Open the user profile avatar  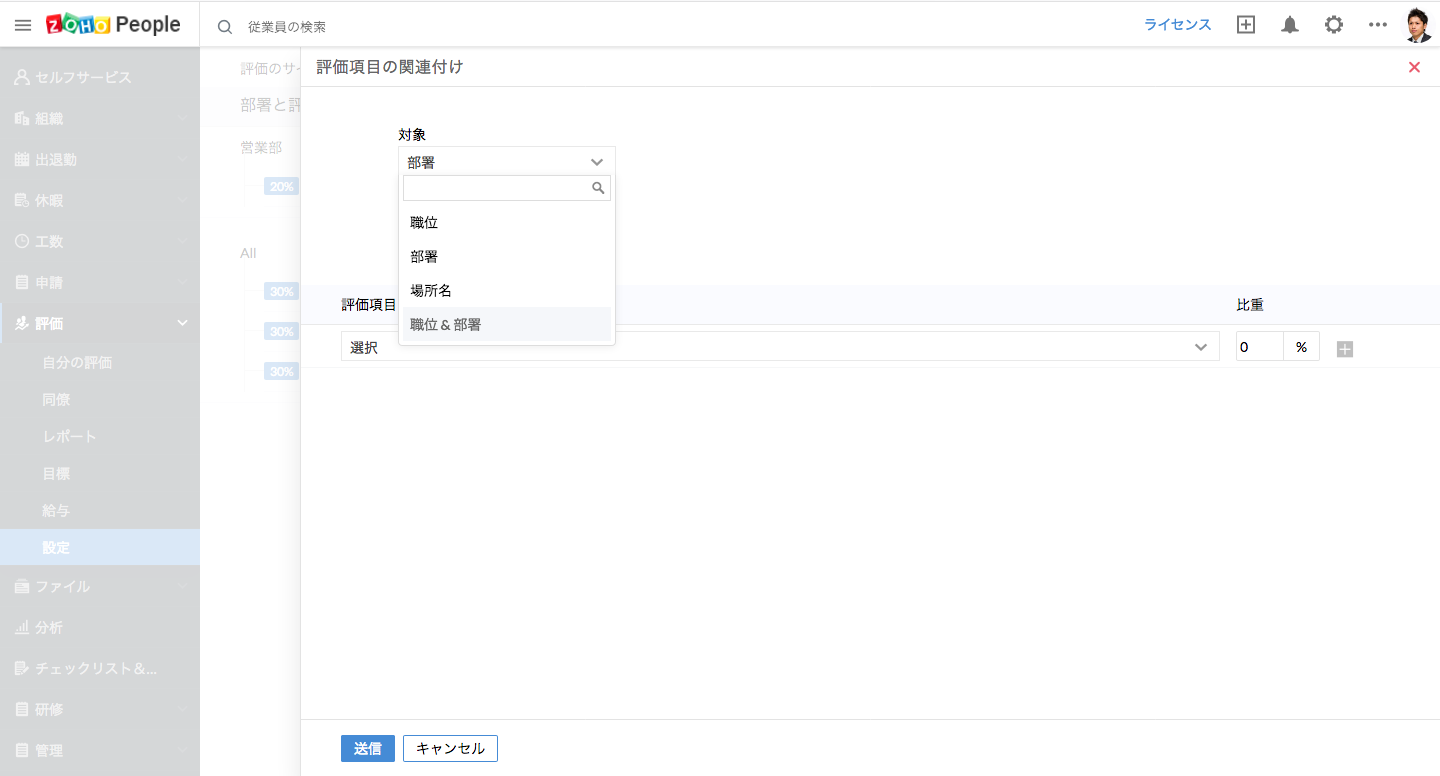click(x=1418, y=25)
